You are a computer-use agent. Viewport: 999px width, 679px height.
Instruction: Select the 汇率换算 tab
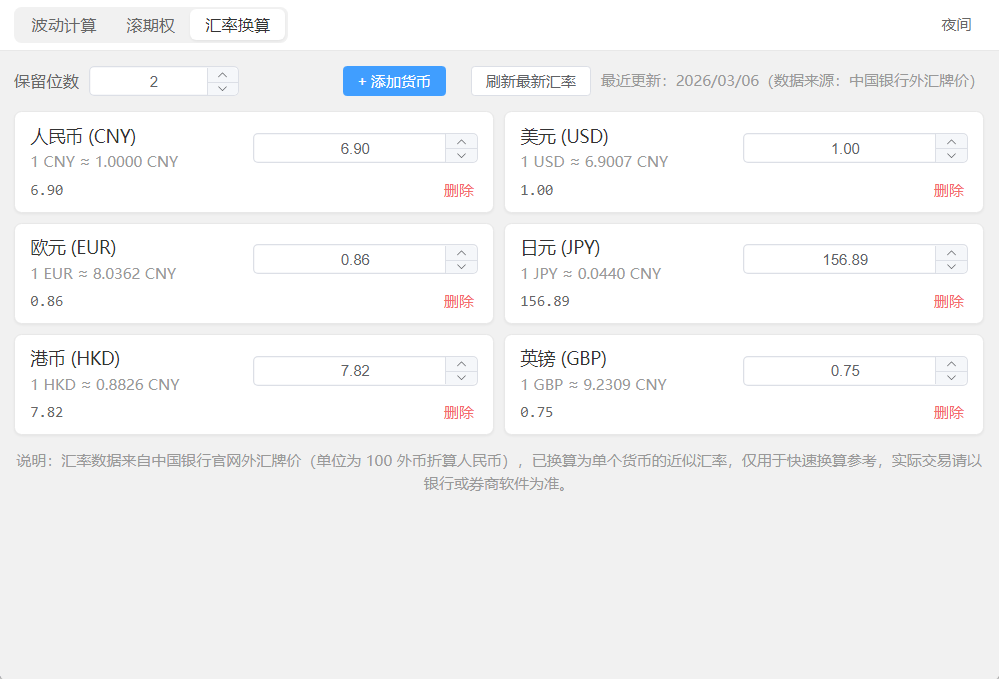pos(238,25)
